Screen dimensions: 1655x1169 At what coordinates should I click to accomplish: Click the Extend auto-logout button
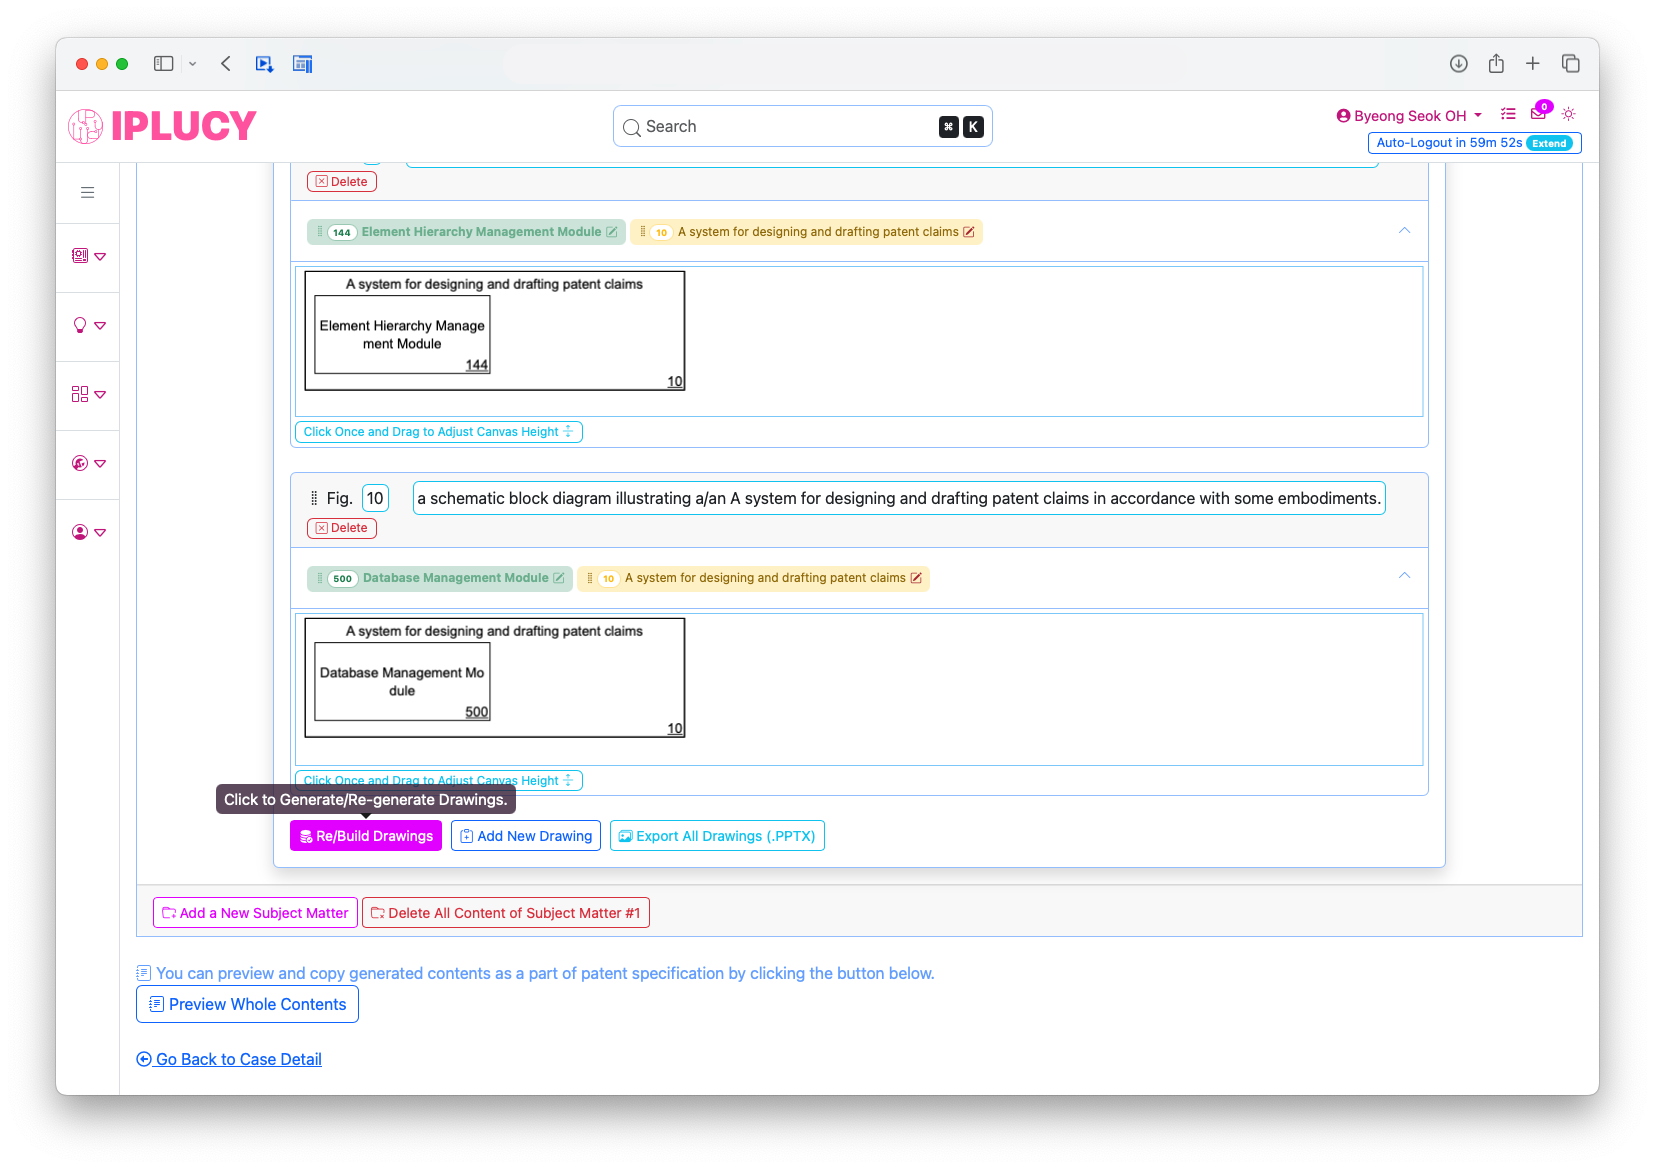[x=1549, y=143]
